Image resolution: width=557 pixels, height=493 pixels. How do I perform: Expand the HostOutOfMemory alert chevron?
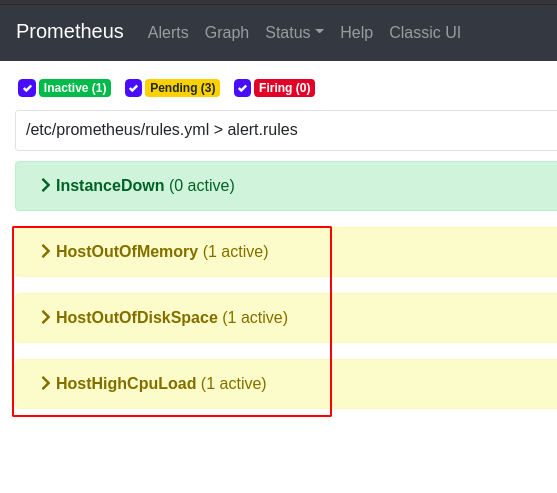(45, 251)
